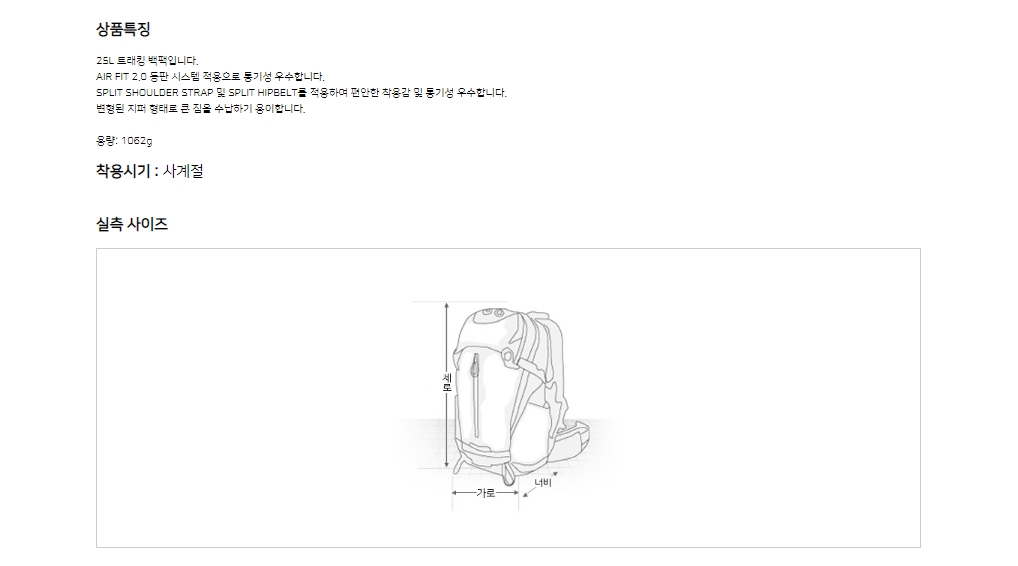Click the 가로 width label
Screen dimensions: 1018x566
click(x=486, y=493)
